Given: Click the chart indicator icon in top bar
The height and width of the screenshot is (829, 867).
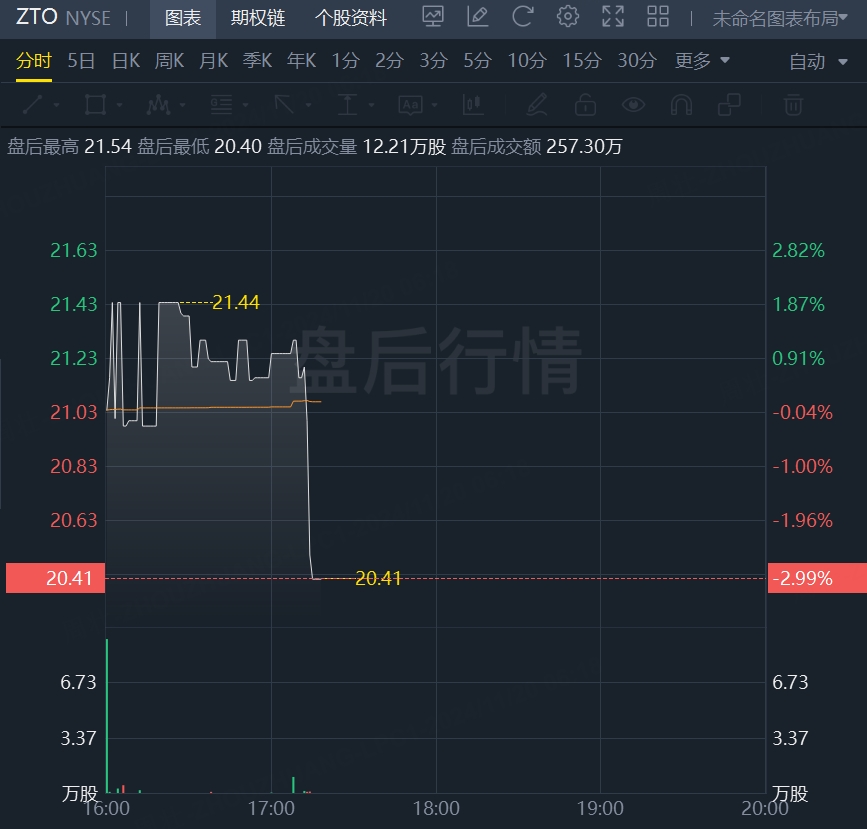Looking at the screenshot, I should click(433, 17).
